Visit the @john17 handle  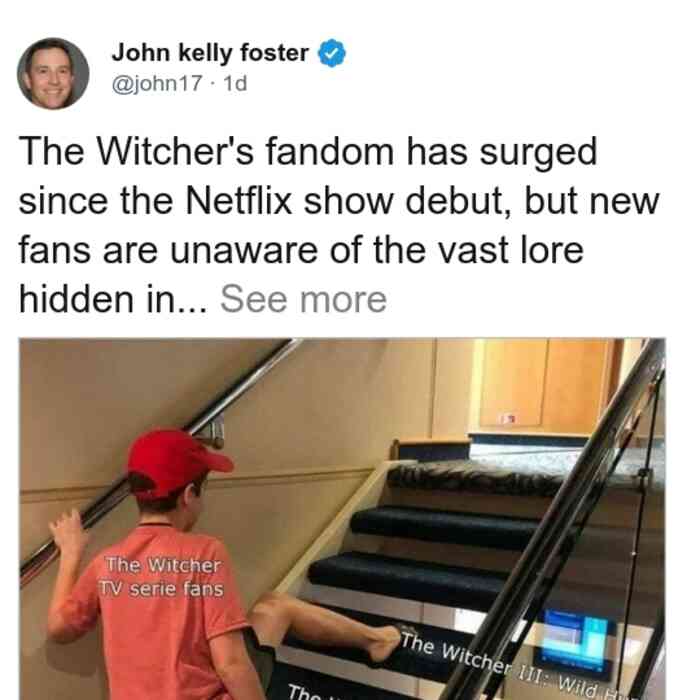[157, 84]
